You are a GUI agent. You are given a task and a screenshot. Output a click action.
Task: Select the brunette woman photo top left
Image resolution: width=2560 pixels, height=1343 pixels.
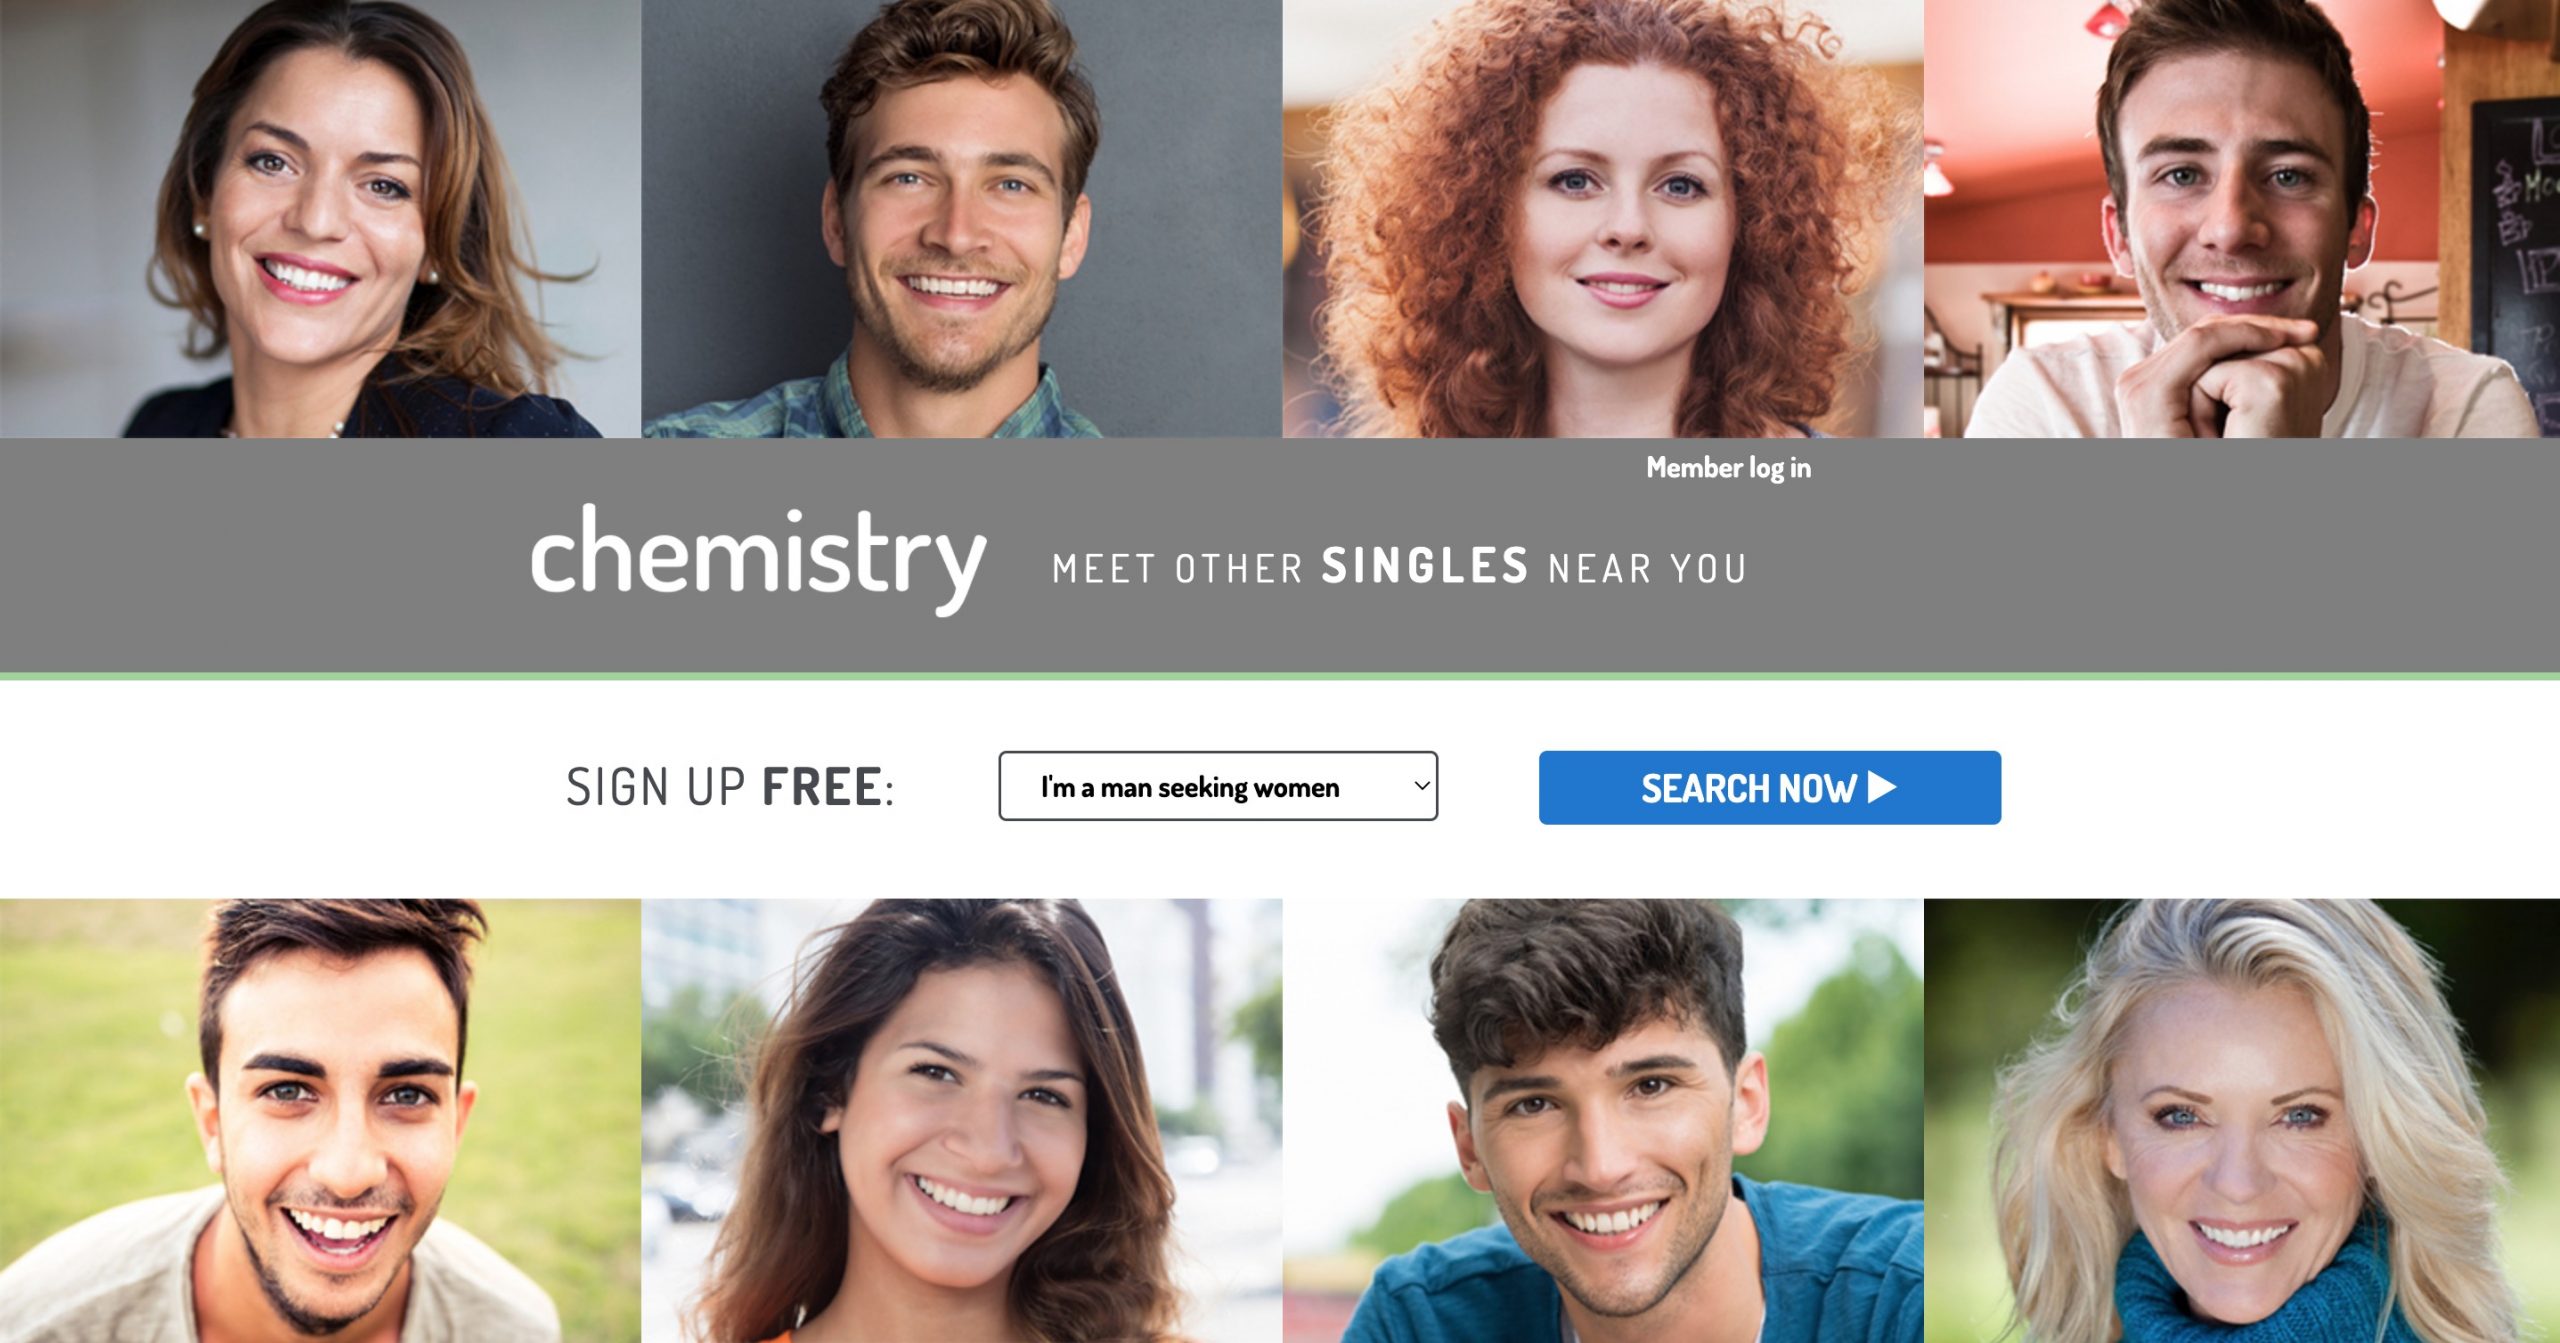(320, 219)
